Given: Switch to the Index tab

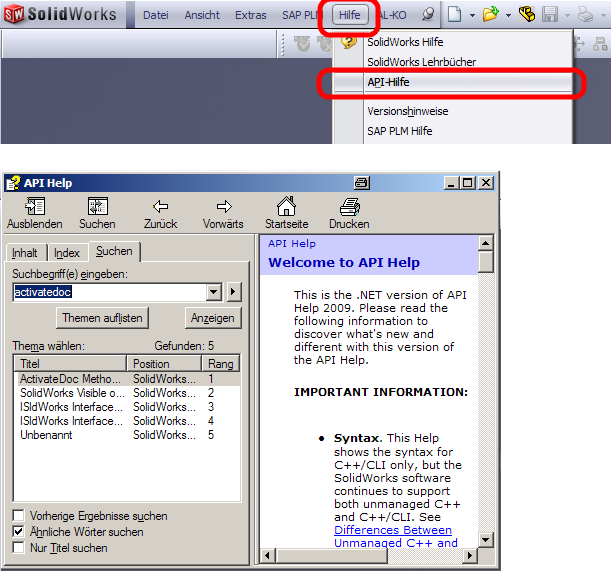Looking at the screenshot, I should click(x=67, y=253).
